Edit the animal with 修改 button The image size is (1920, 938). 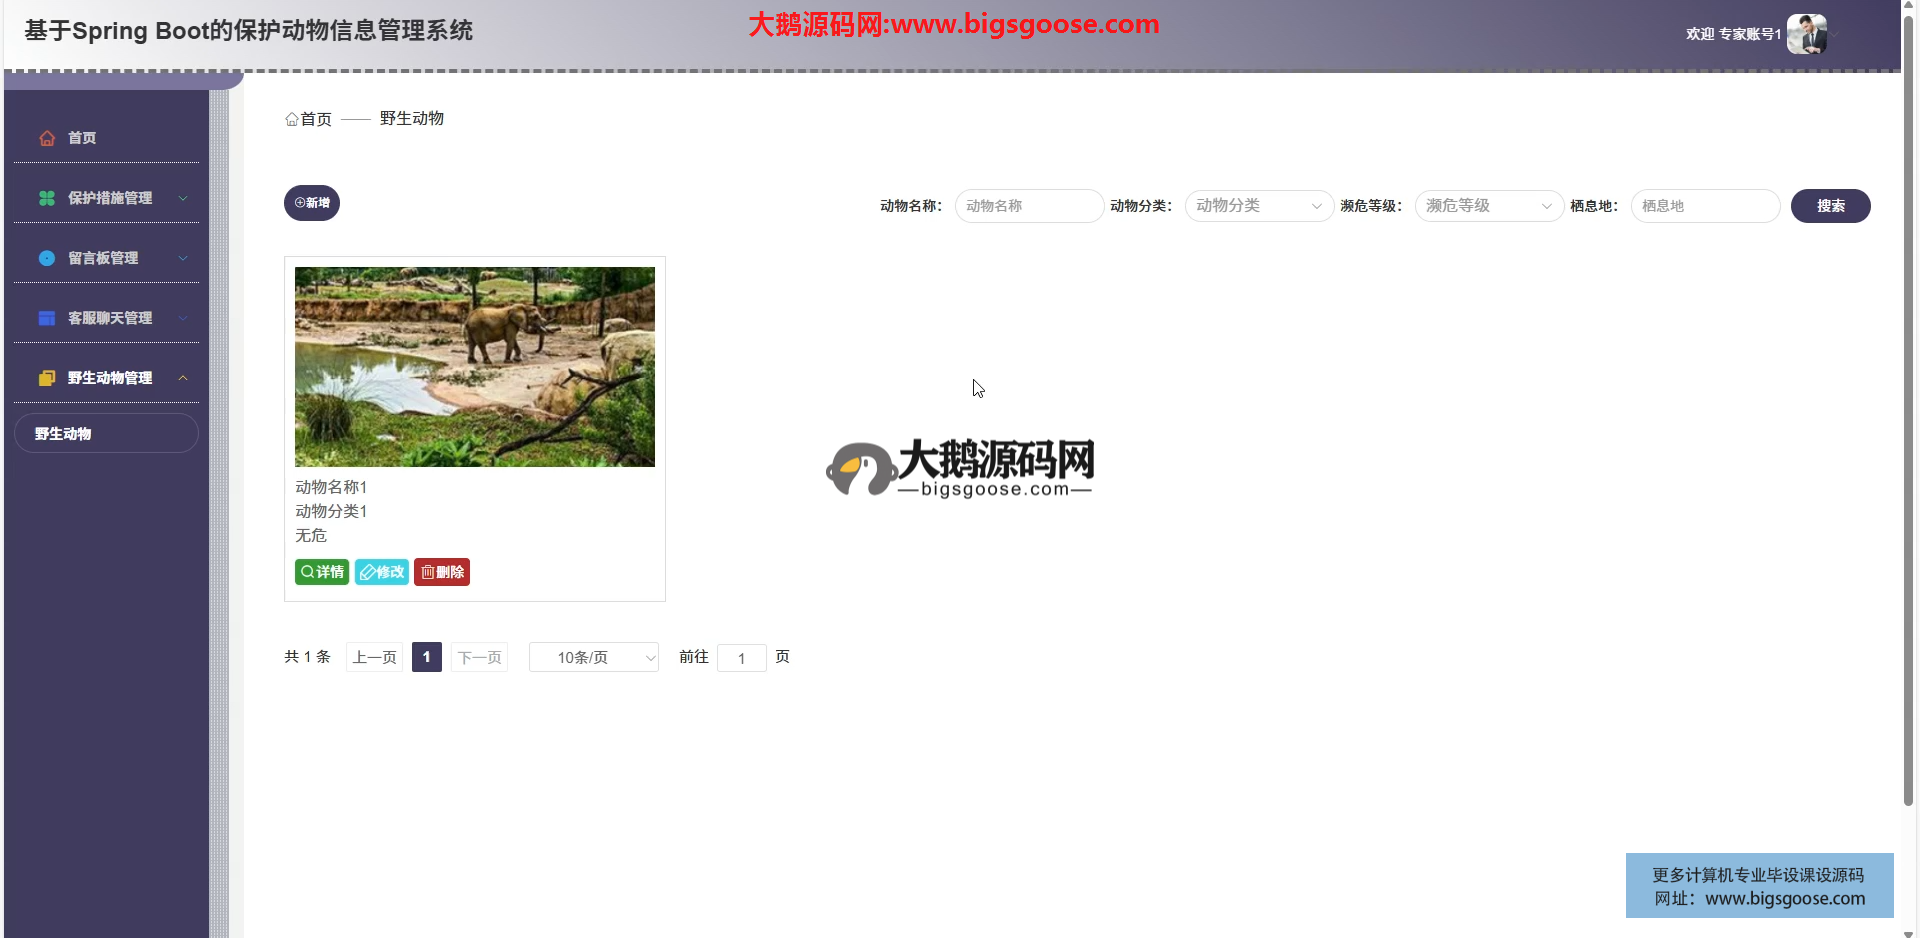click(x=382, y=572)
